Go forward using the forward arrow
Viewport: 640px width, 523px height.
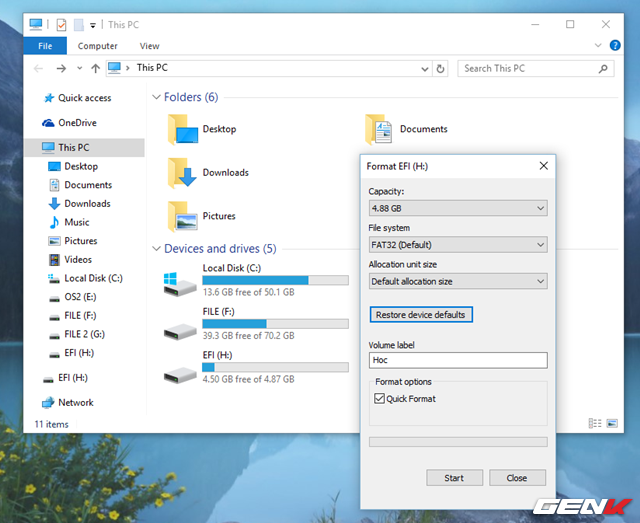61,69
